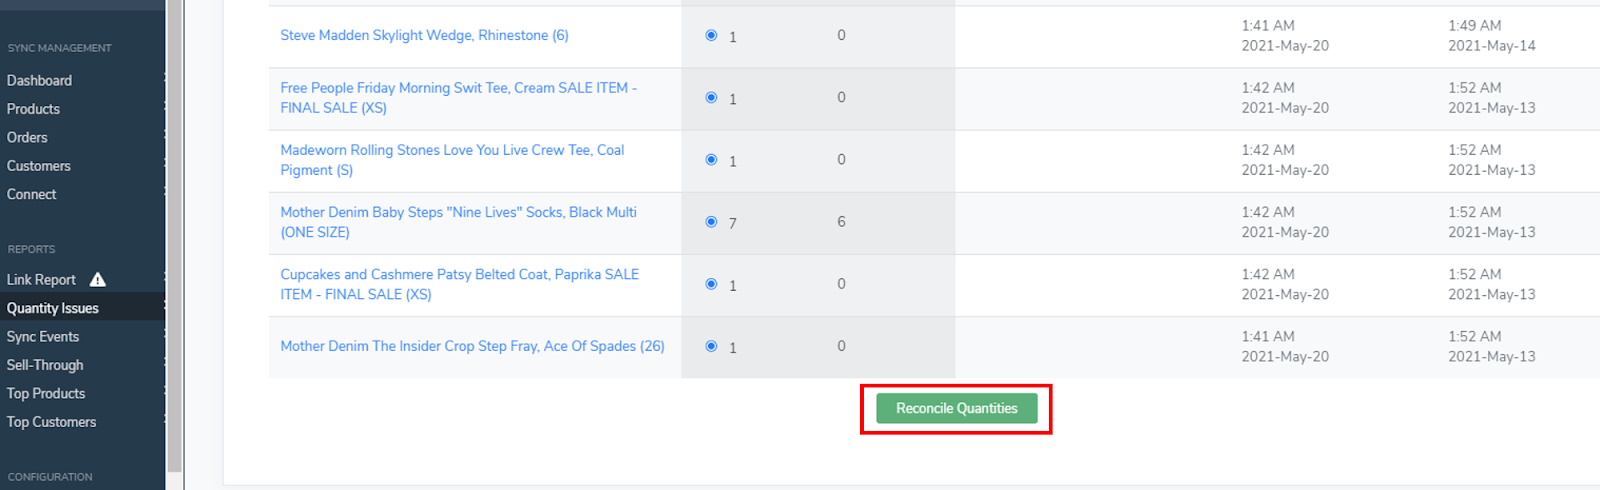The image size is (1600, 490).
Task: Click the sidebar vertical scrollbar
Action: tap(174, 240)
